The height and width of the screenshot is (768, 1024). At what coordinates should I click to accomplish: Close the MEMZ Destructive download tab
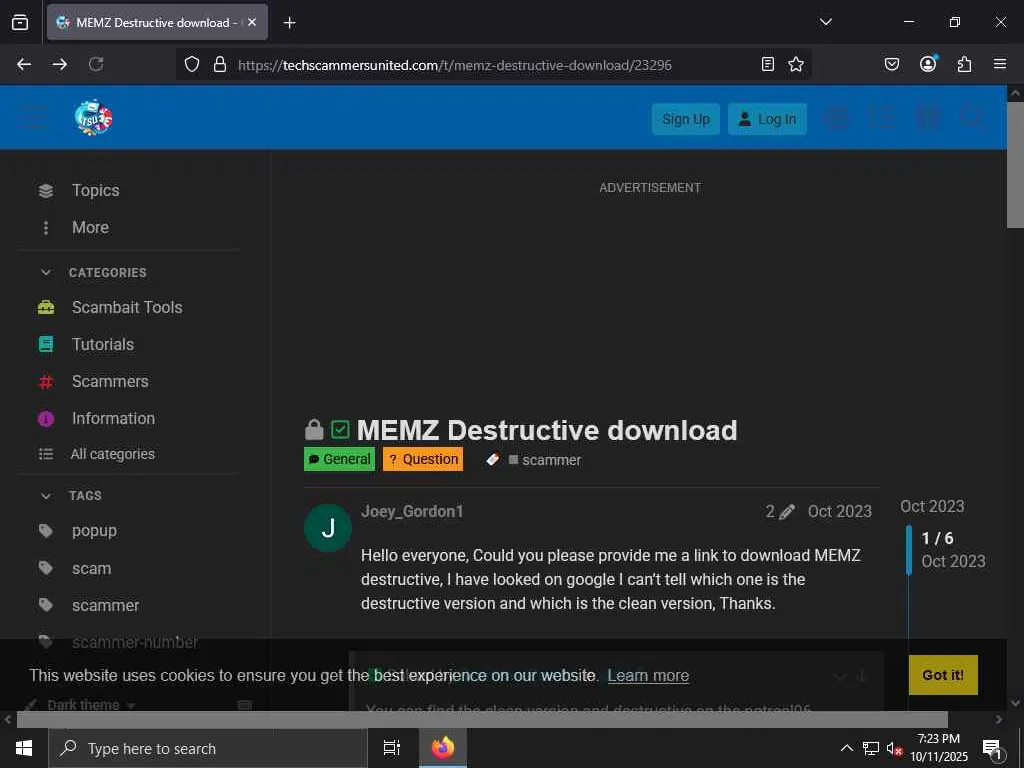[x=252, y=22]
